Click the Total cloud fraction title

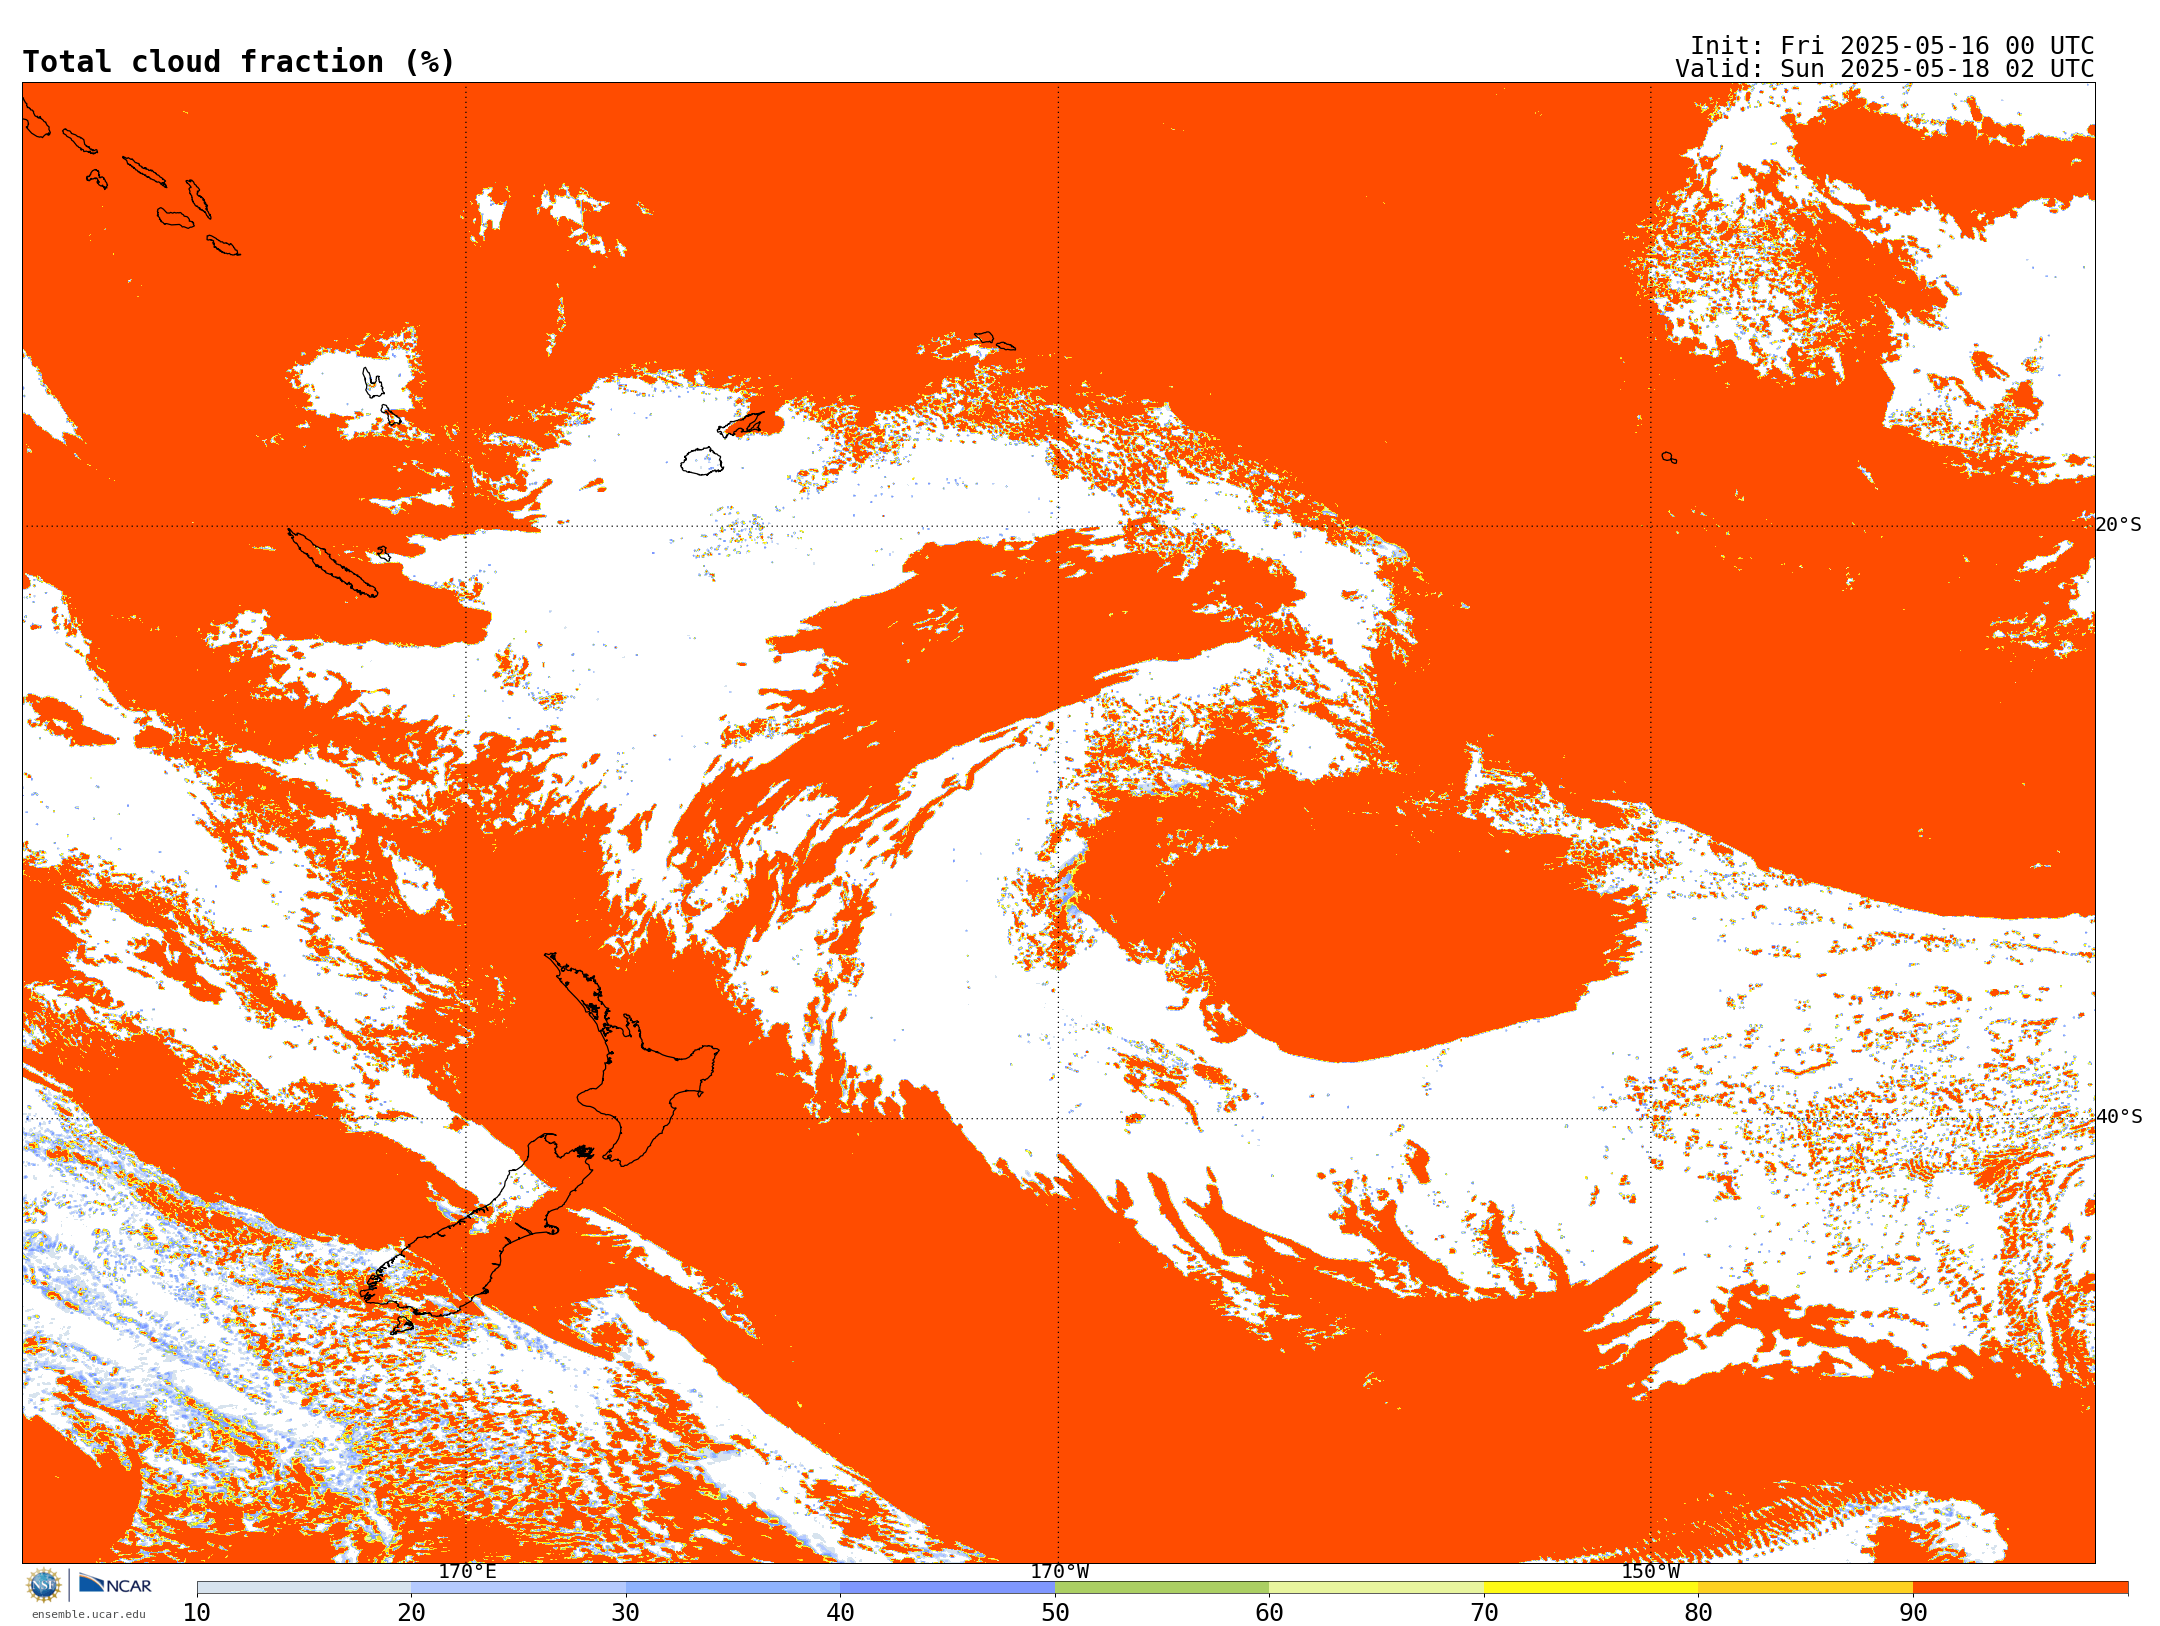238,62
